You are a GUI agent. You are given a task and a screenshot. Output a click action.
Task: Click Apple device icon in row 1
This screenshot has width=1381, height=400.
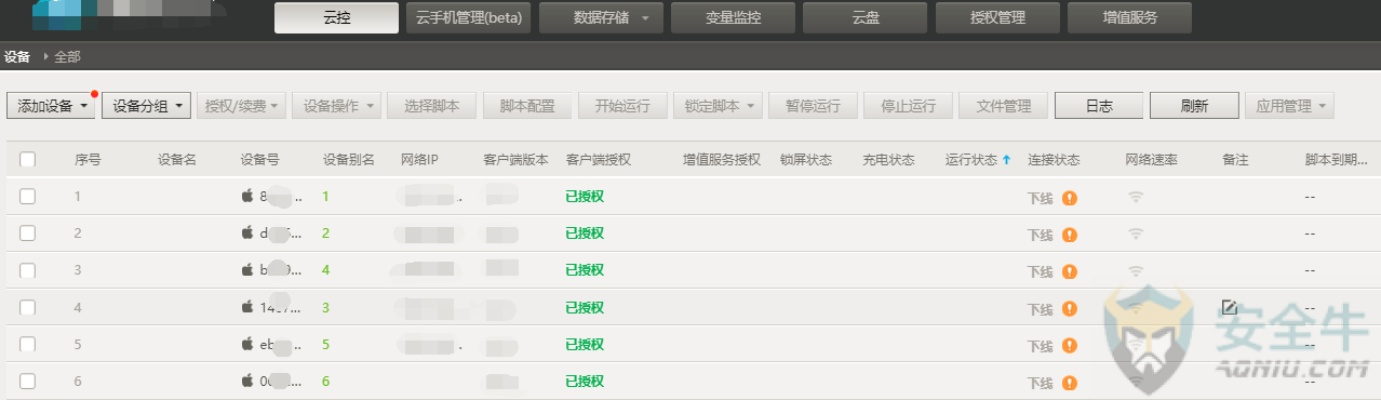coord(247,196)
